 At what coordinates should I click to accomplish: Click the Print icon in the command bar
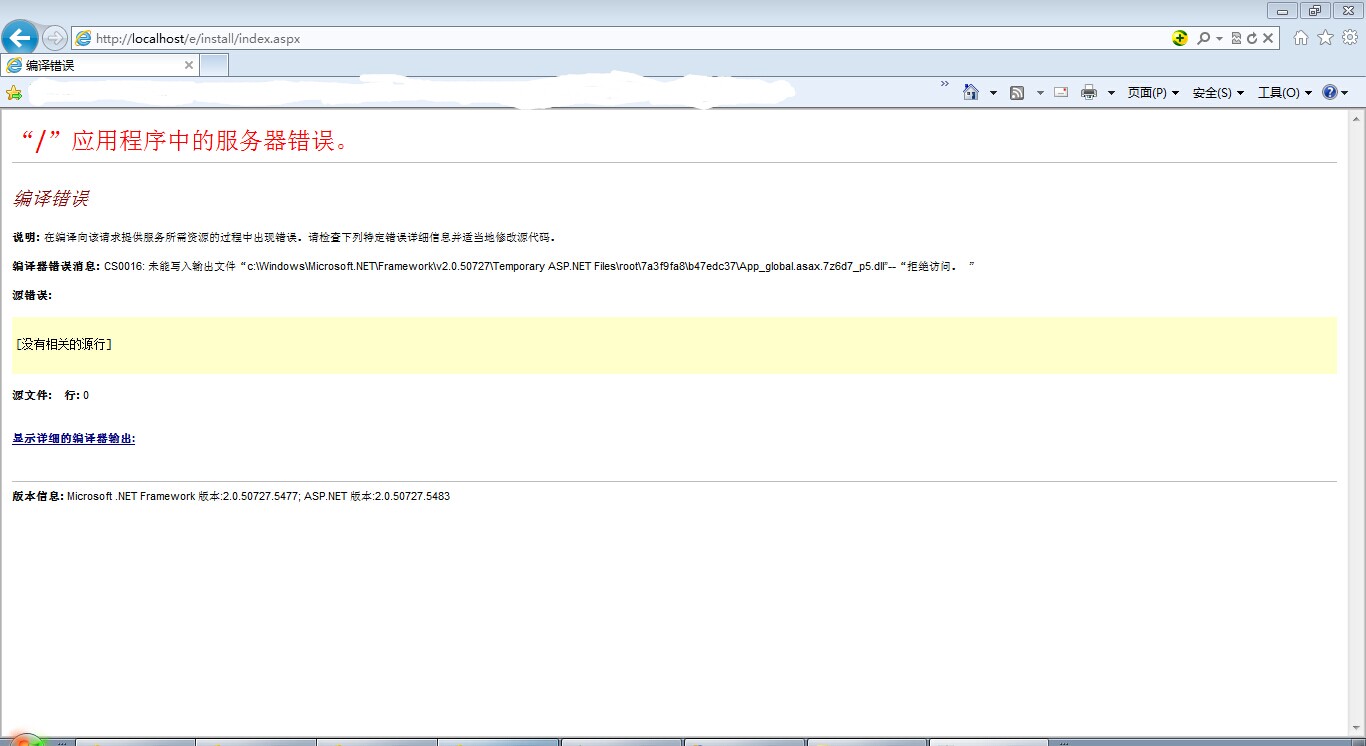[x=1089, y=92]
